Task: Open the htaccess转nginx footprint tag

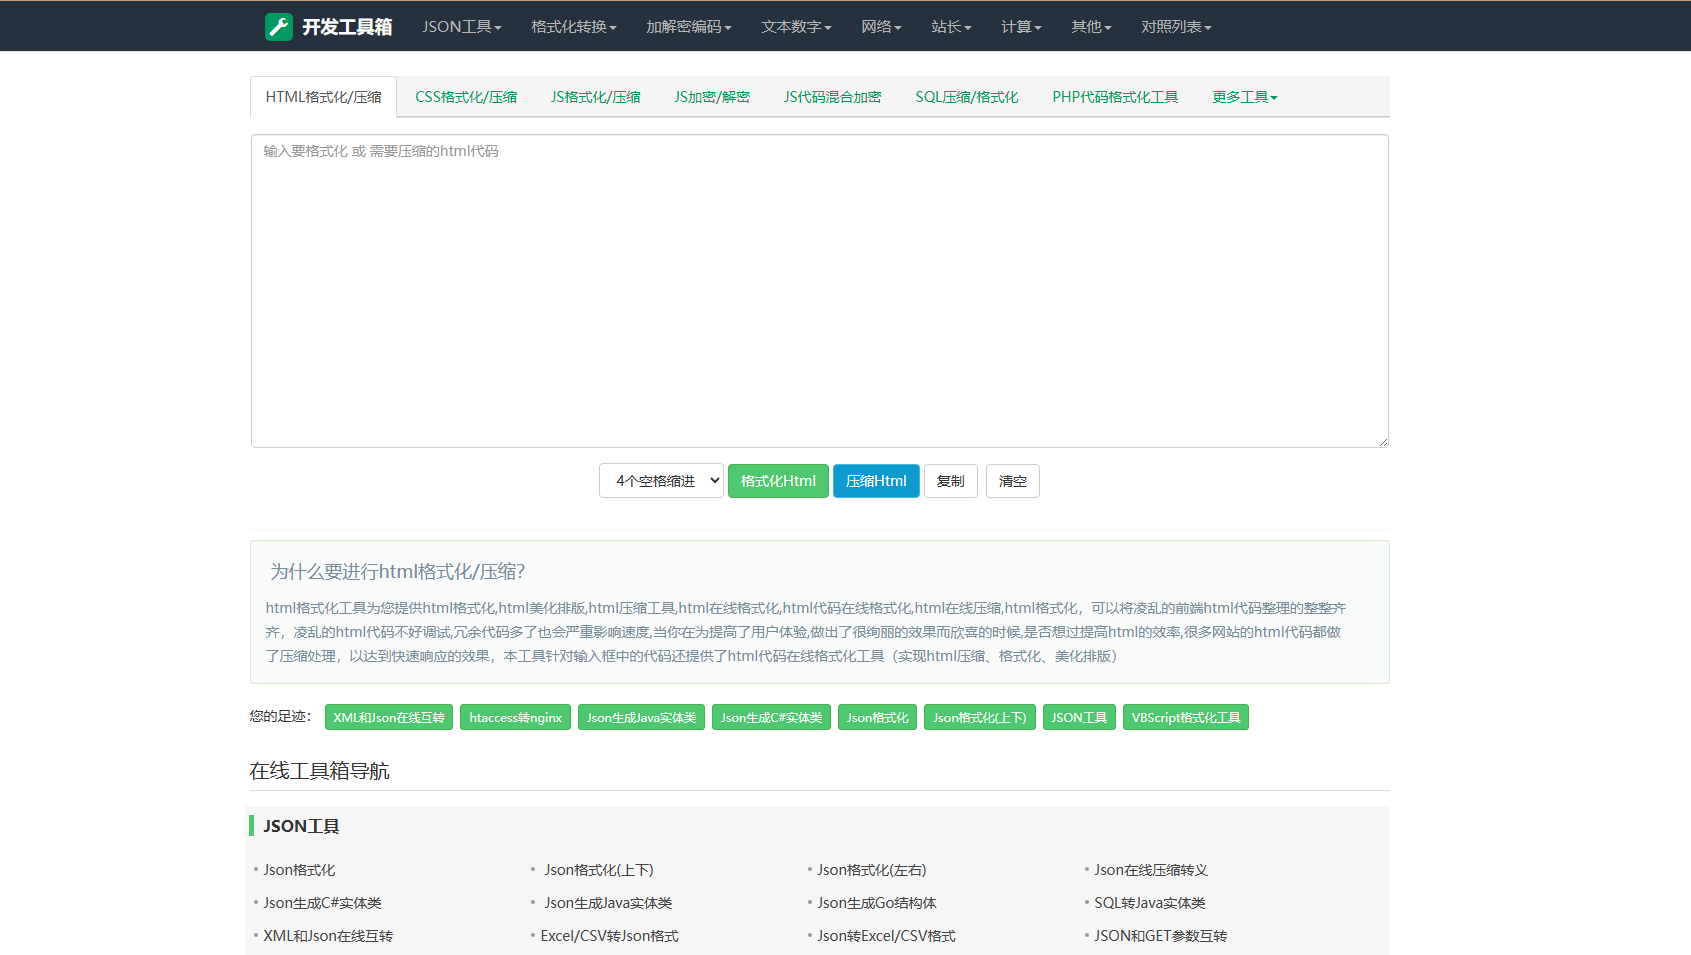Action: coord(515,718)
